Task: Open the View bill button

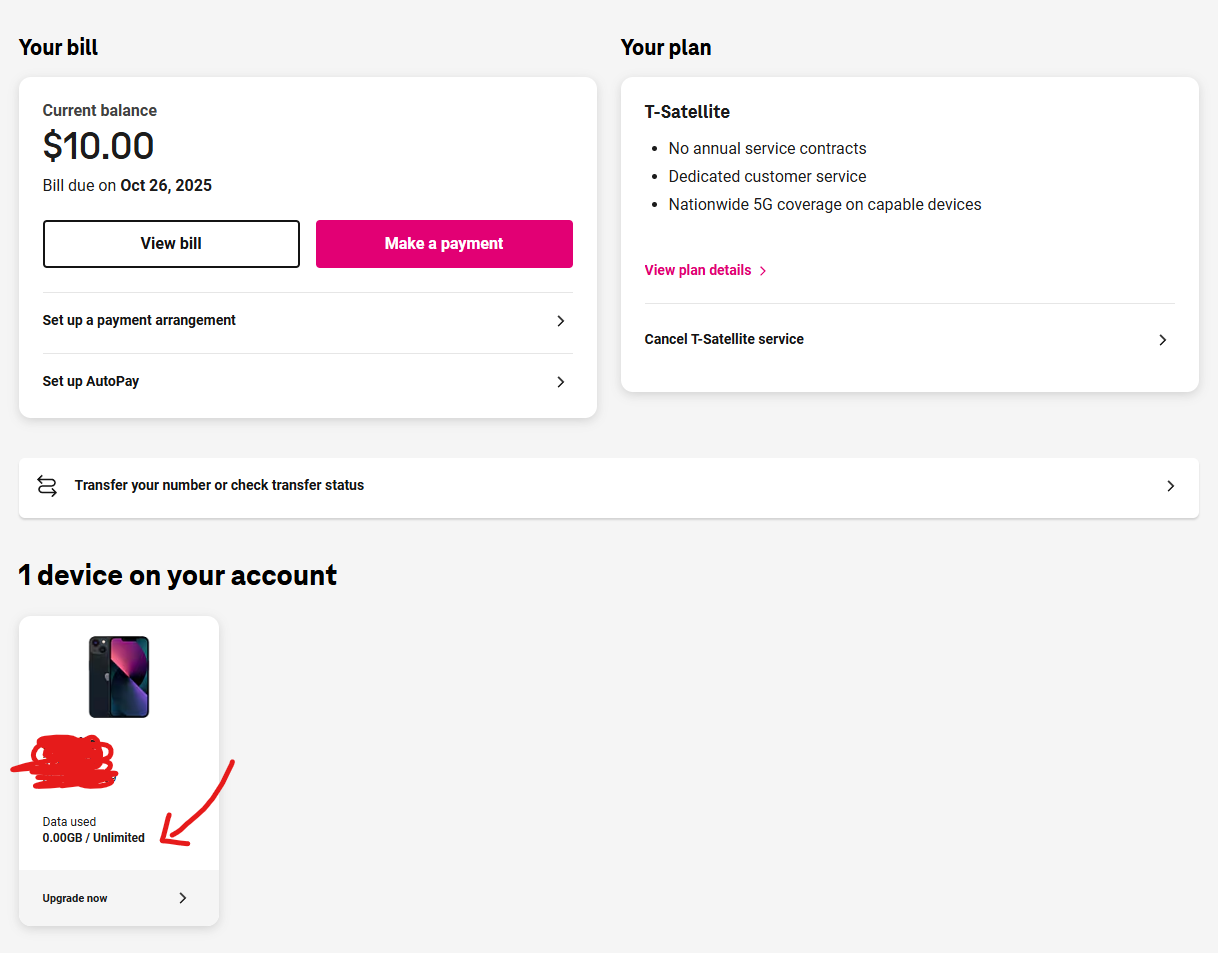Action: coord(171,244)
